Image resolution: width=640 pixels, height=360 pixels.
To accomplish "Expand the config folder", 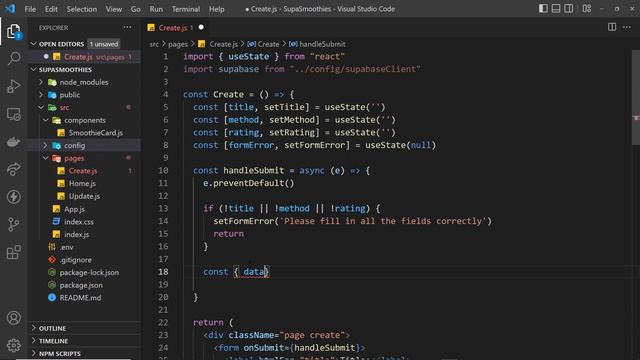I will (x=74, y=145).
